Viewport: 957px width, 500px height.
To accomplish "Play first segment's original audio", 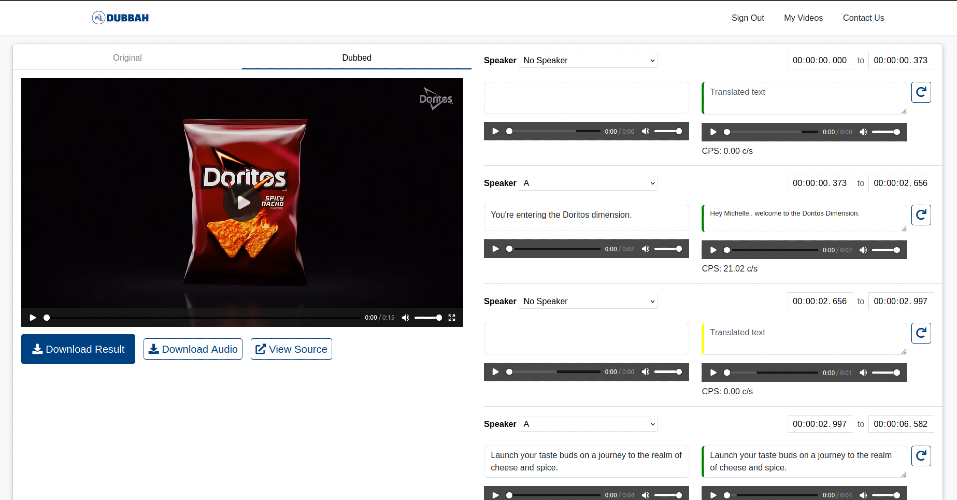I will pyautogui.click(x=496, y=131).
